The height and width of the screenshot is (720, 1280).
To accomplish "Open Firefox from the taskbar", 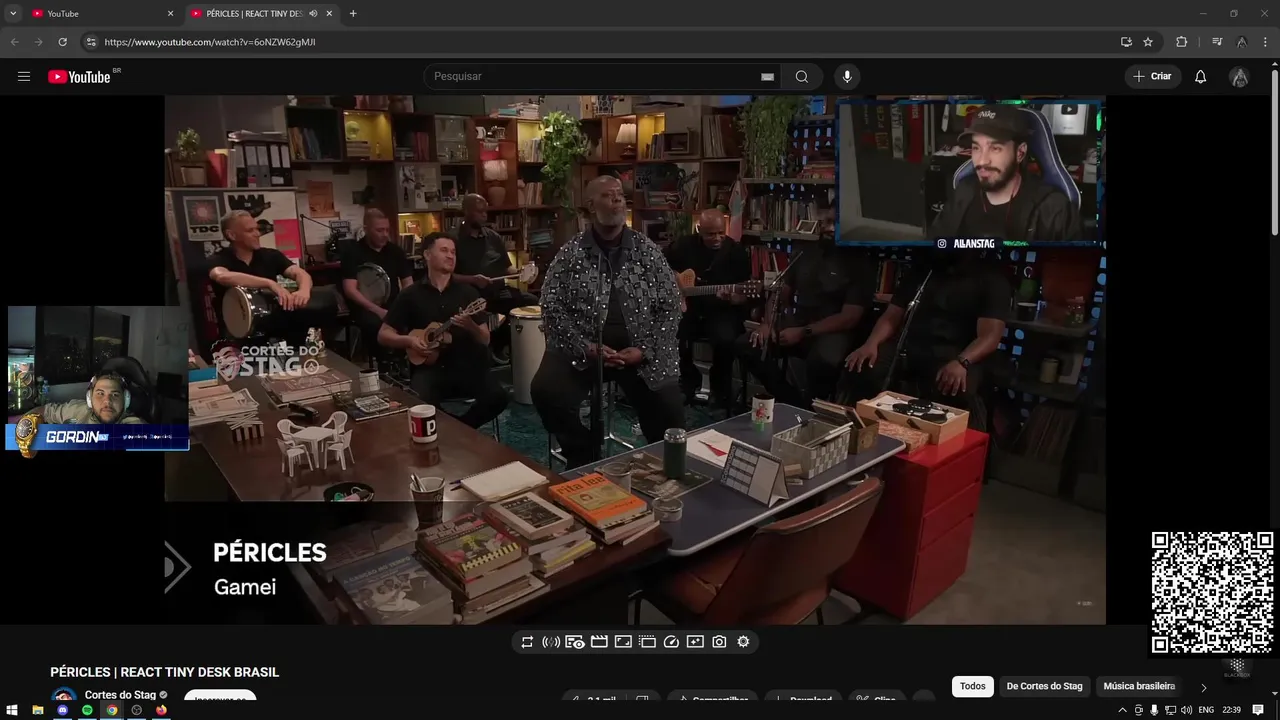I will (x=161, y=710).
